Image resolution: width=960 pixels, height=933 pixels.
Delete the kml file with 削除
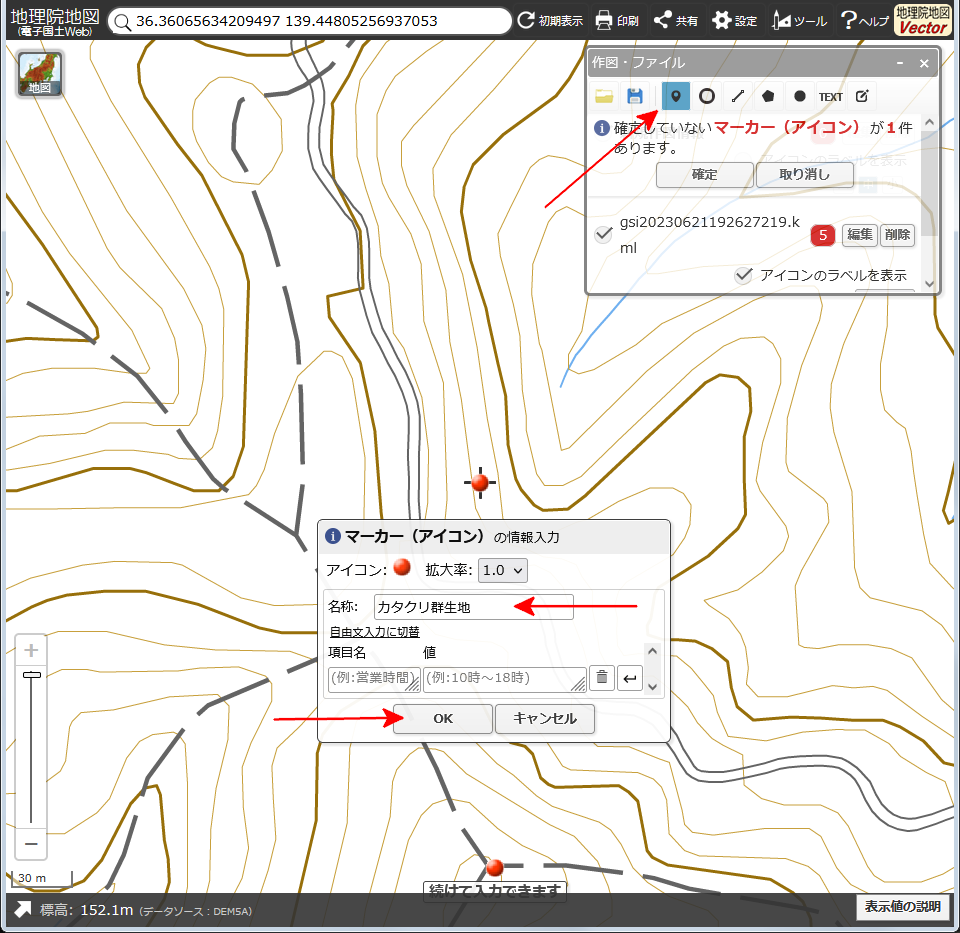click(897, 235)
